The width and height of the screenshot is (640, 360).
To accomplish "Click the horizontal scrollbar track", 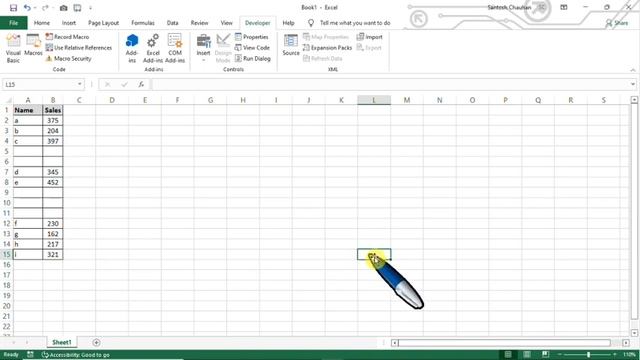I will click(504, 343).
